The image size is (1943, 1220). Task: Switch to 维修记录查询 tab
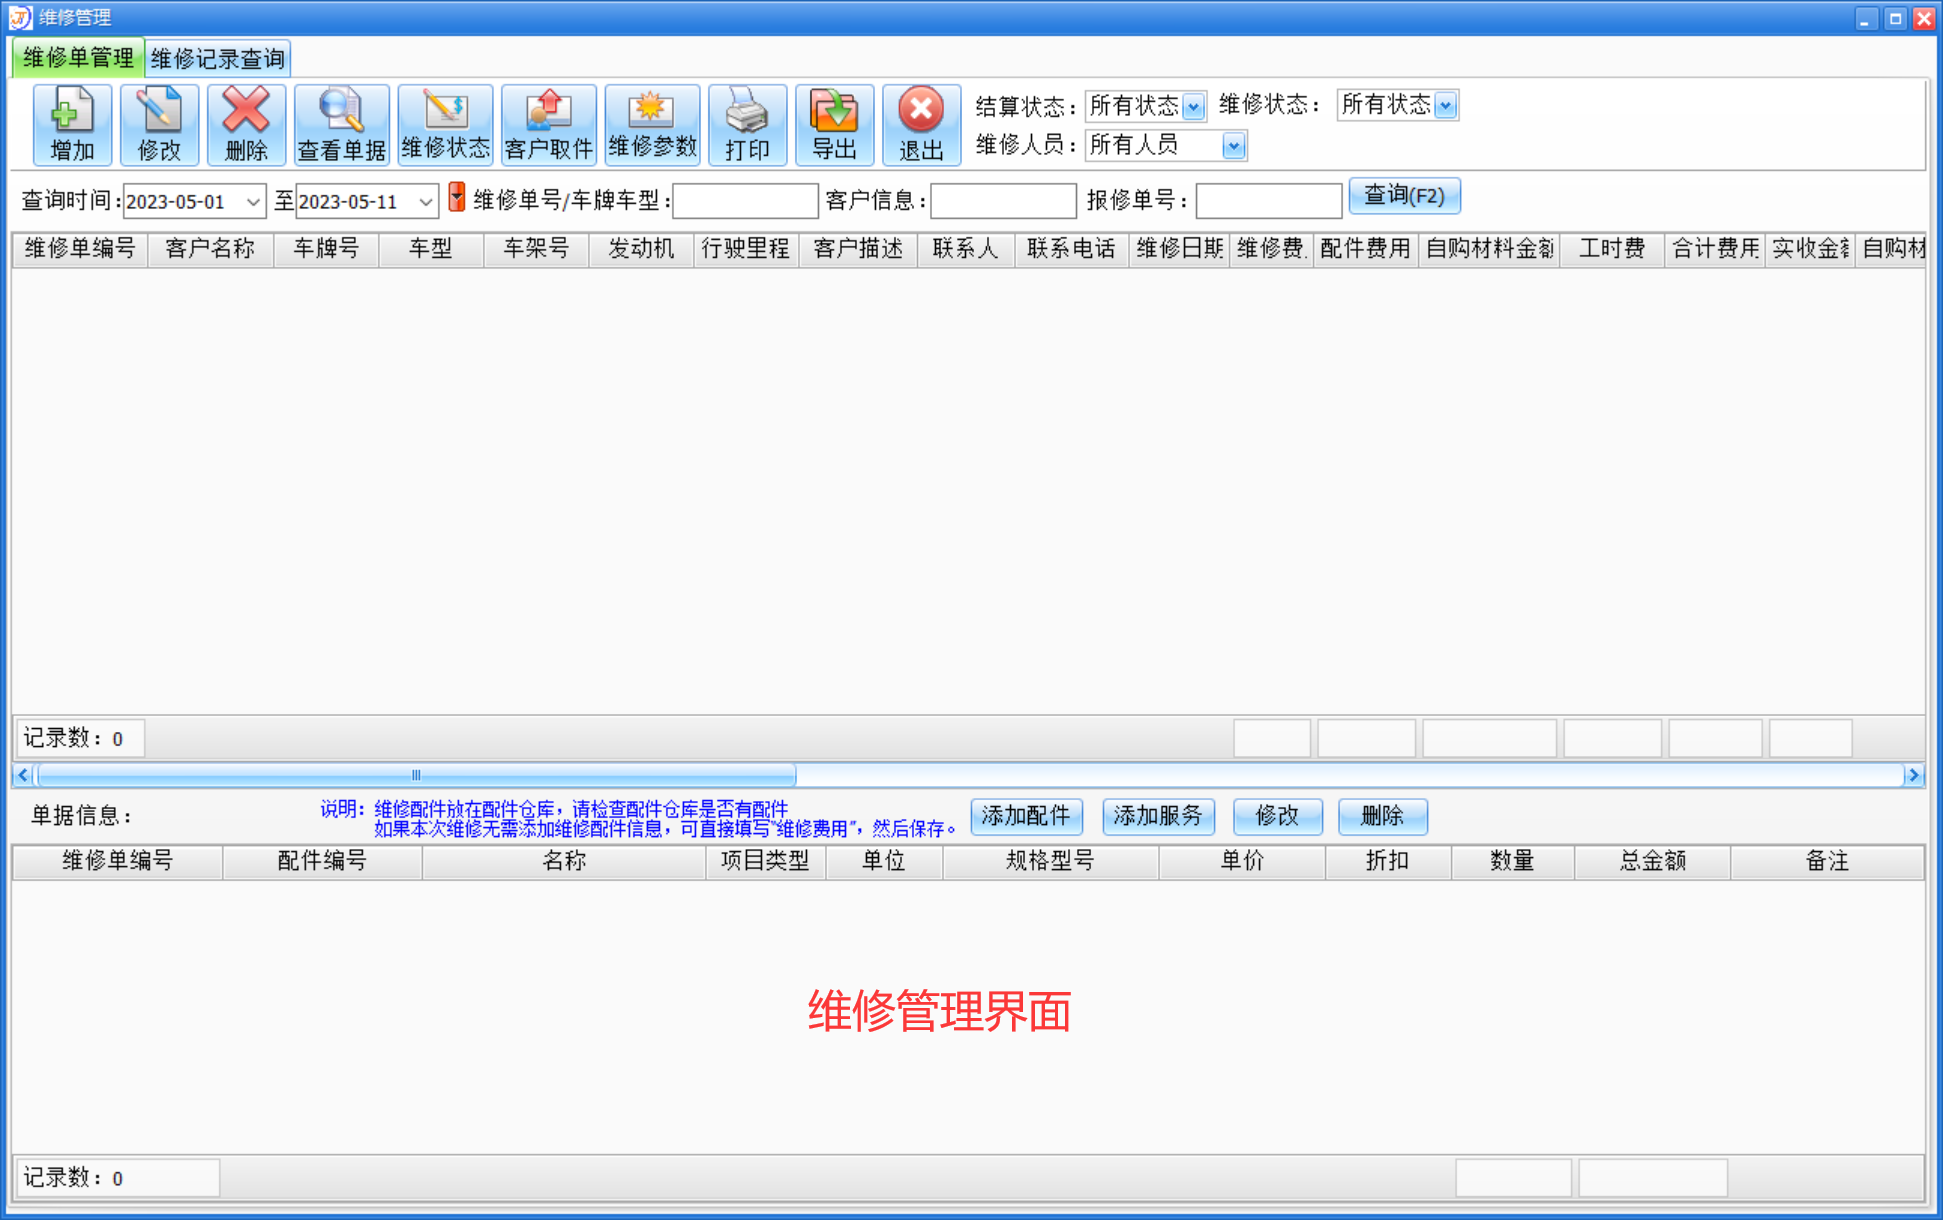[x=218, y=59]
